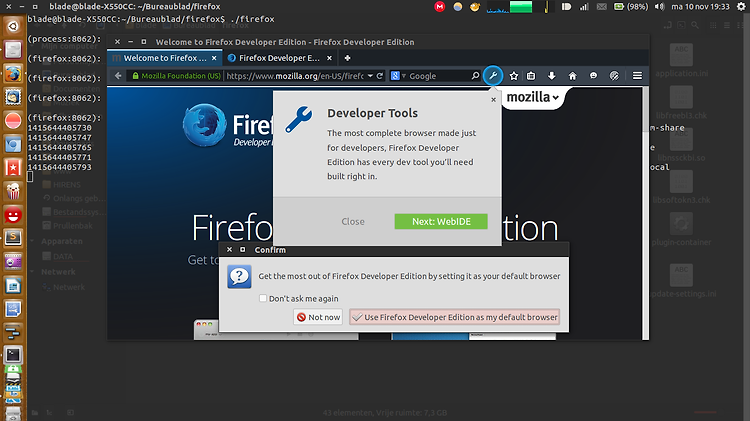
Task: Switch to 'Welcome to Firefox' tab
Action: tap(165, 58)
